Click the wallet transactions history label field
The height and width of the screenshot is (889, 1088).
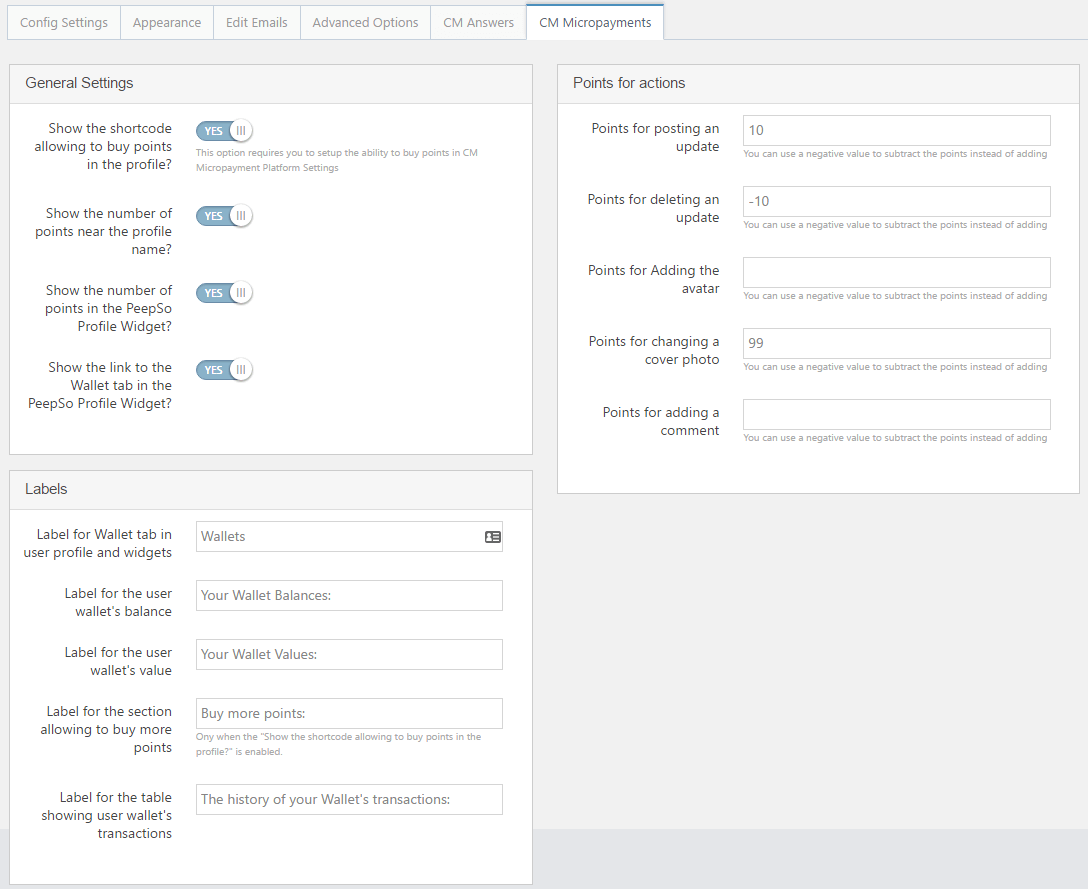(349, 800)
